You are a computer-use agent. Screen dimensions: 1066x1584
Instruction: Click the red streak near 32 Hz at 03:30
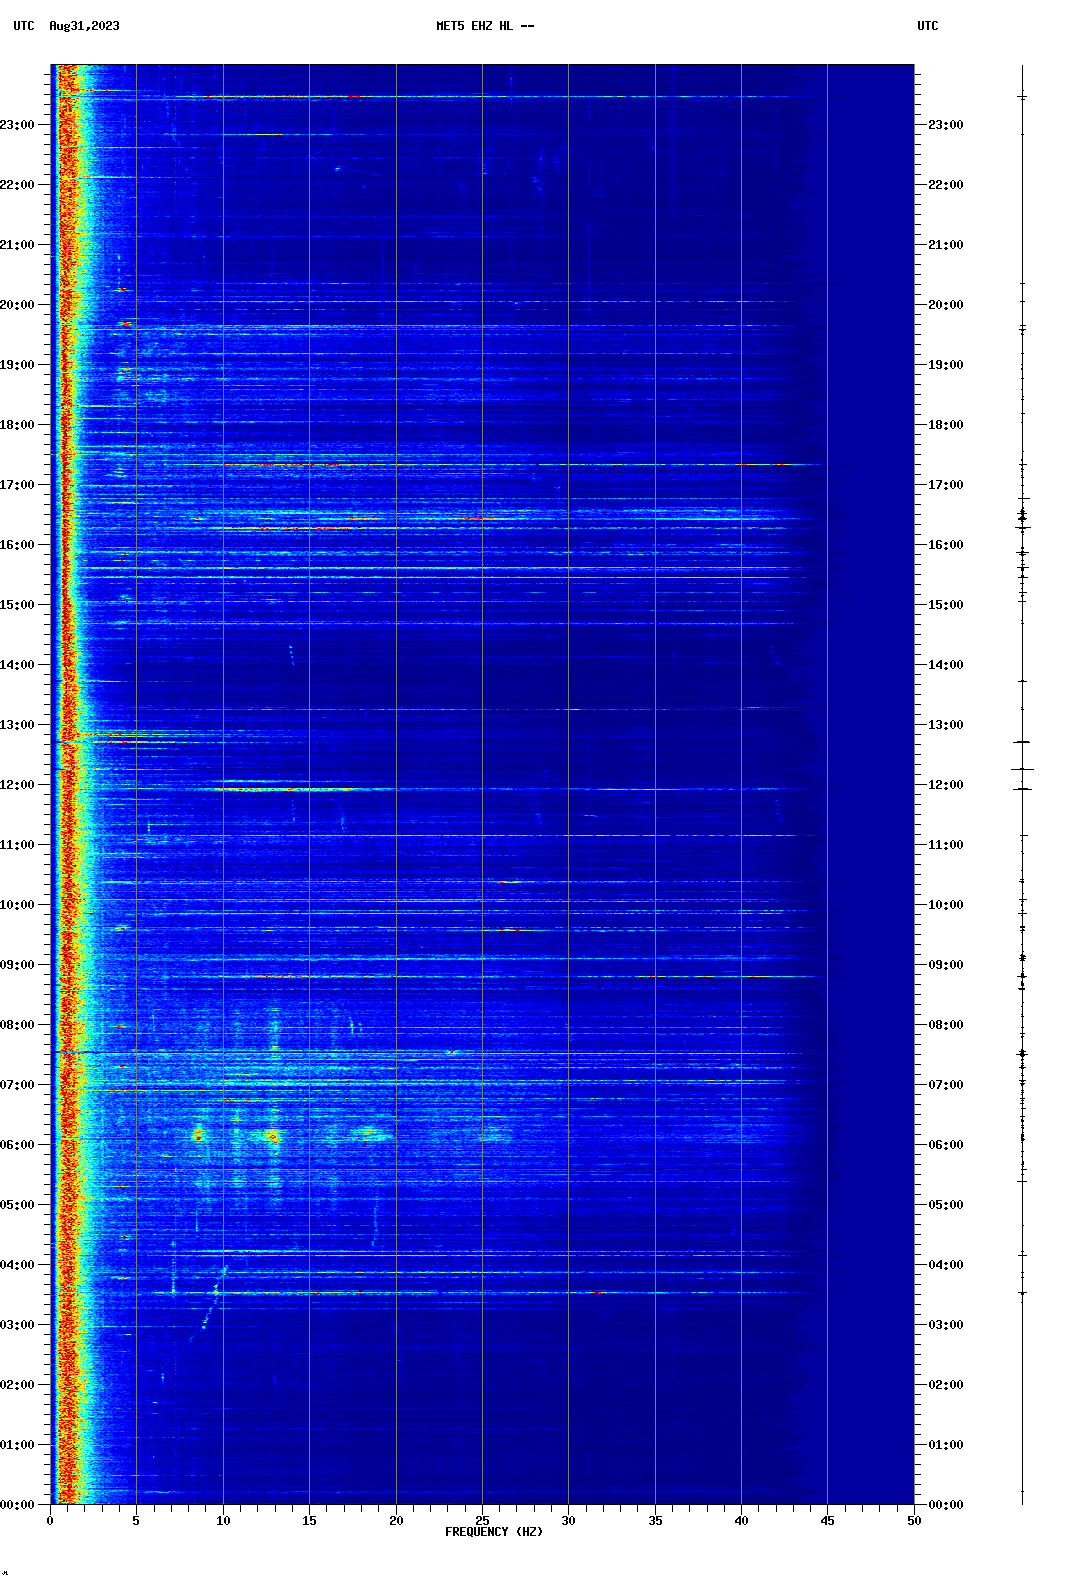tap(597, 1292)
